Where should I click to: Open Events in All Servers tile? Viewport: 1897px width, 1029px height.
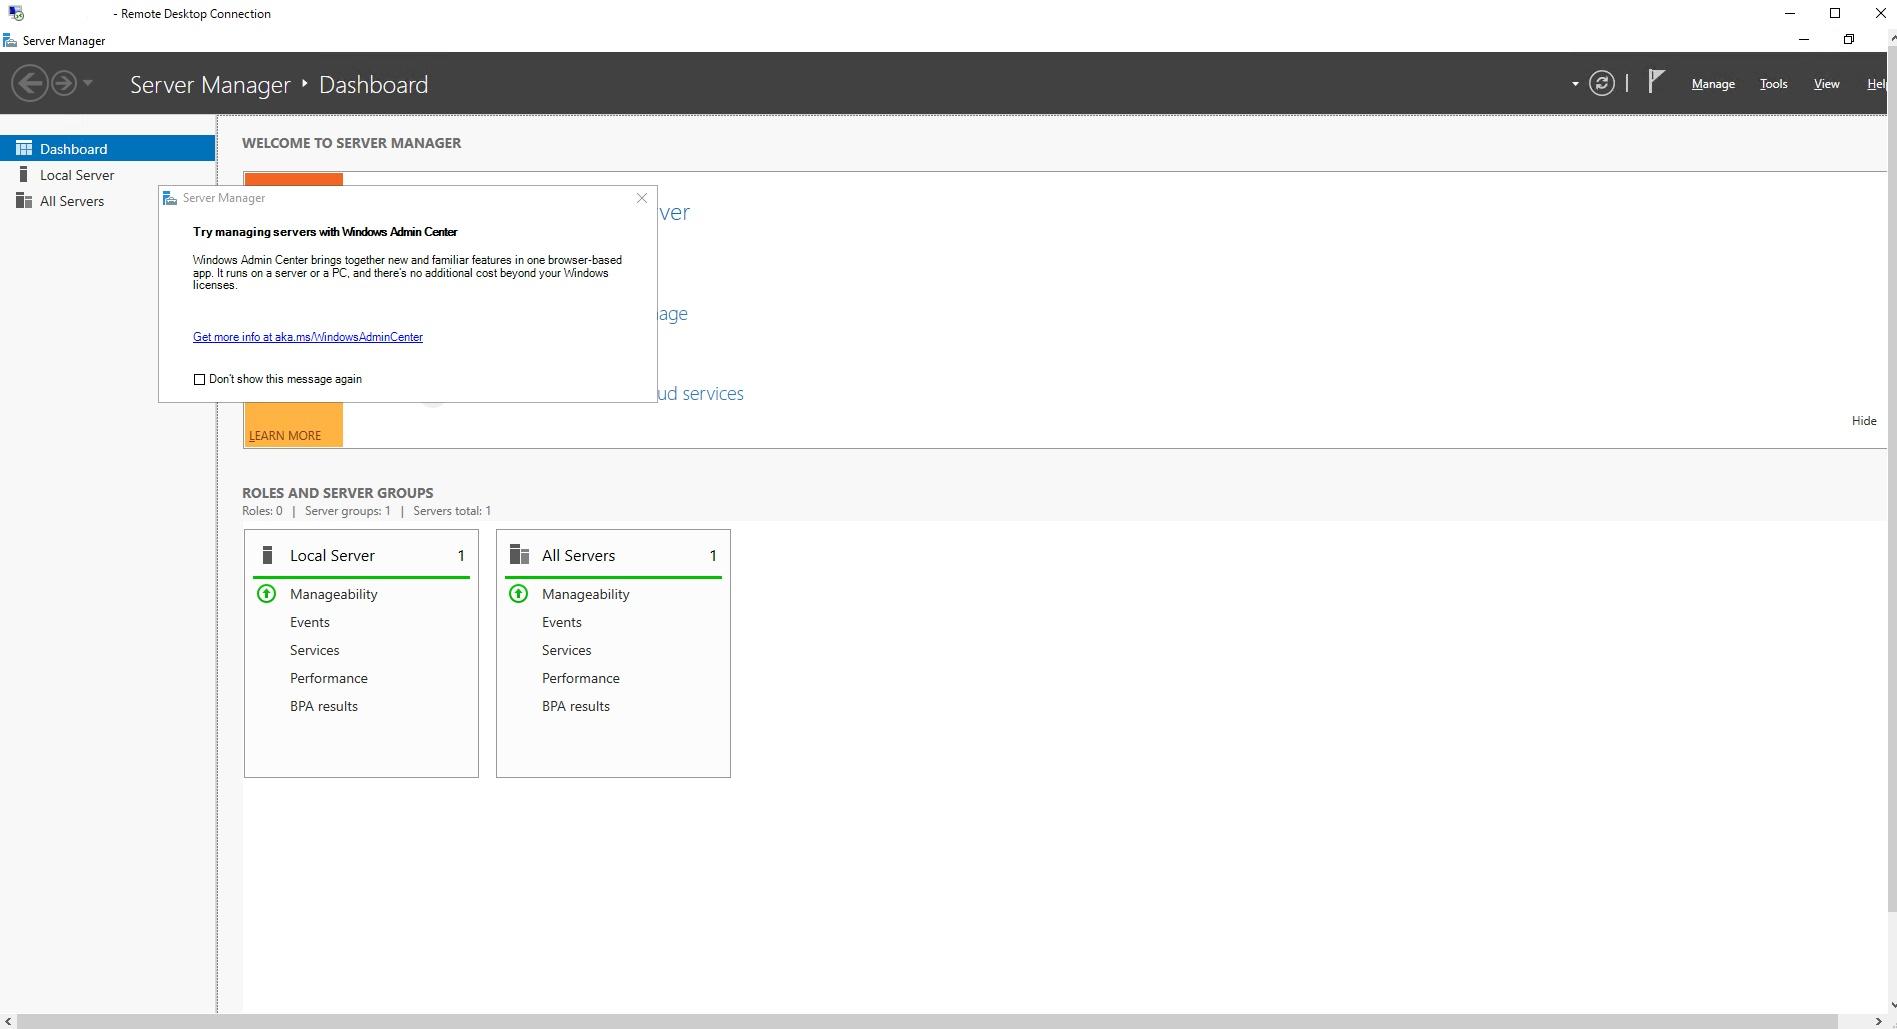(x=562, y=622)
